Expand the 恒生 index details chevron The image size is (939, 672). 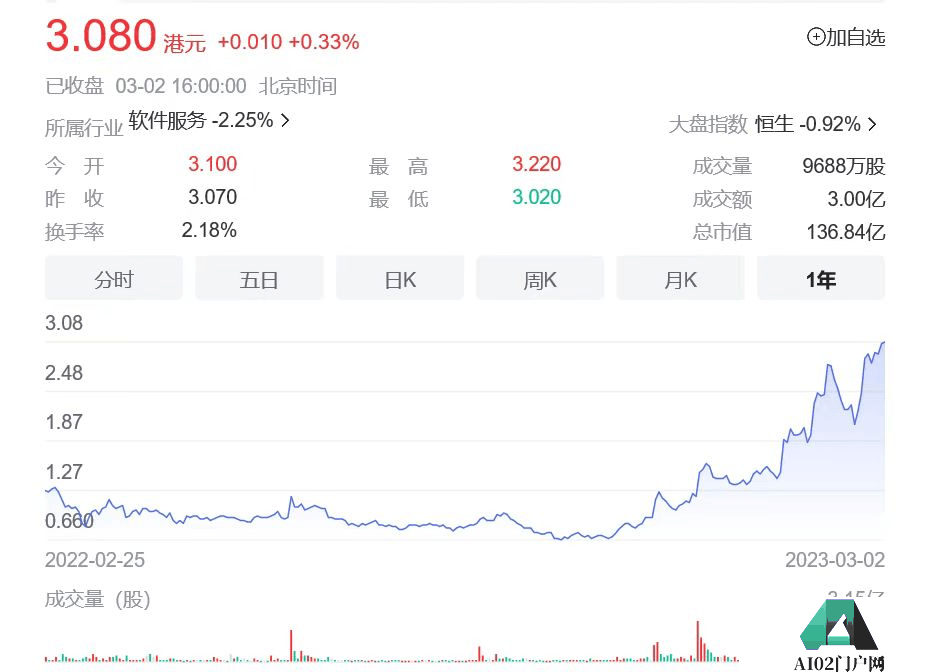871,124
